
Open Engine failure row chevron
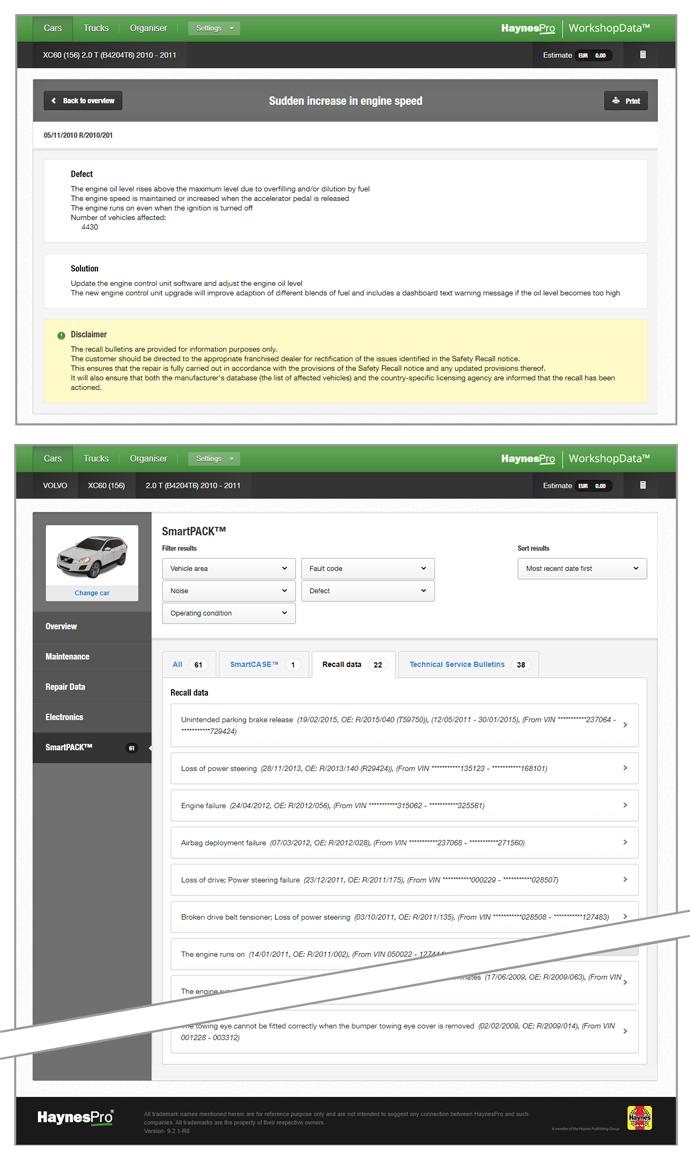(625, 805)
